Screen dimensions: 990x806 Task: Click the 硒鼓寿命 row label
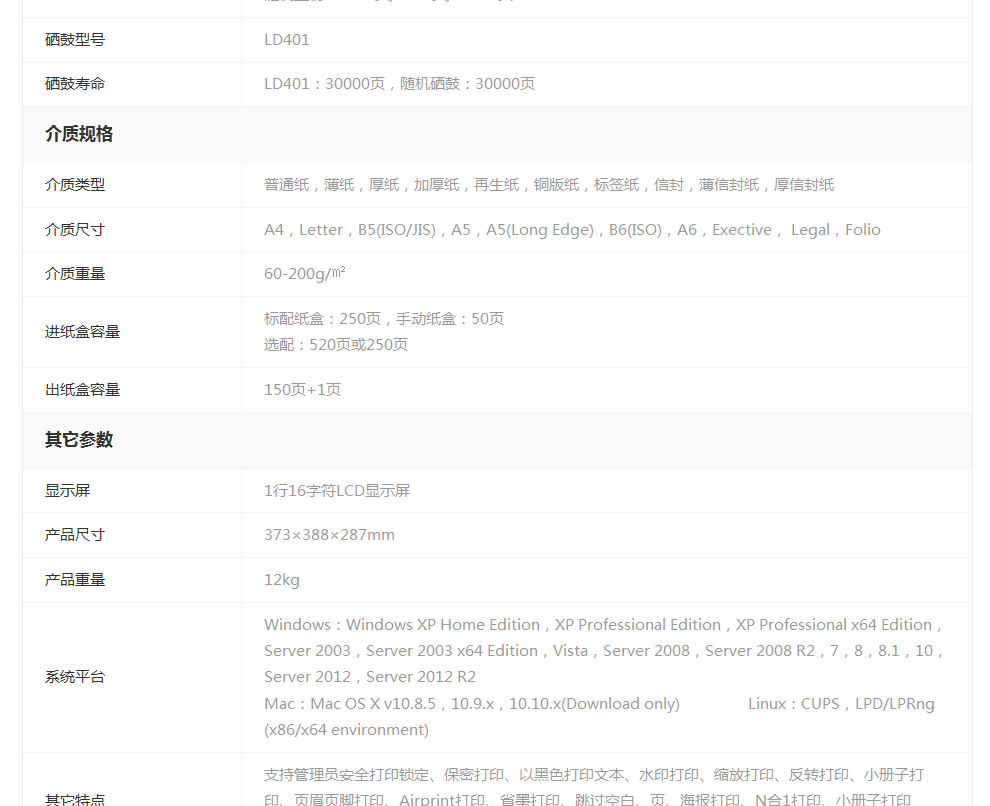point(75,84)
